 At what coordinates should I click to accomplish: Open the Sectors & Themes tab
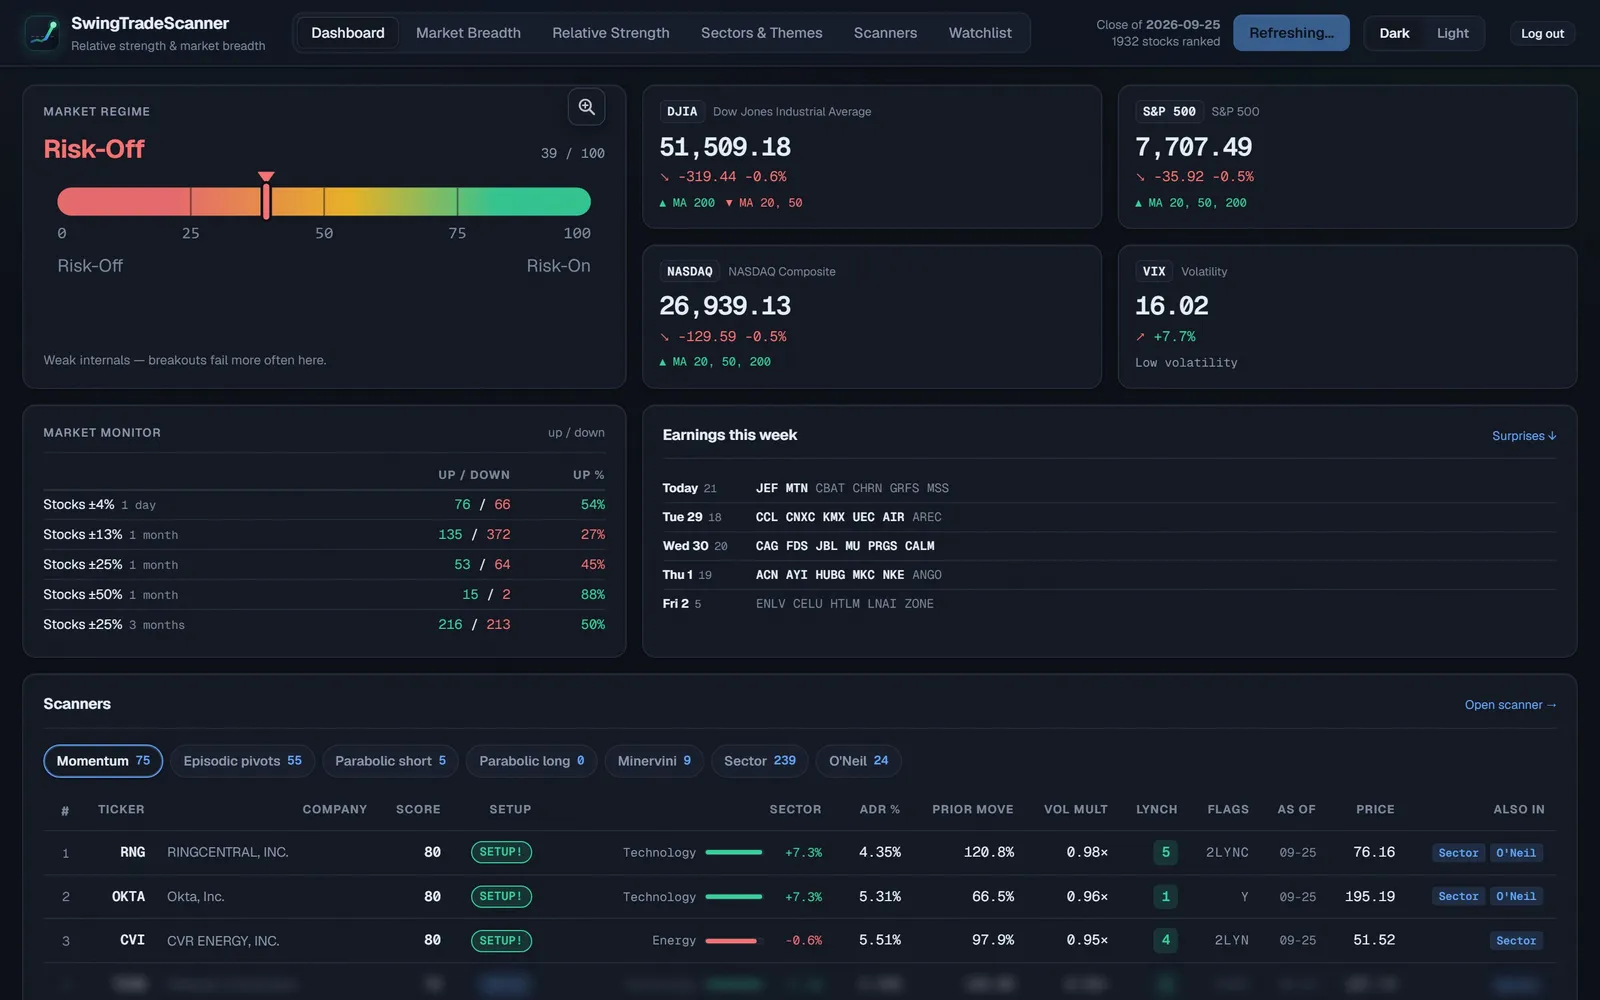click(762, 33)
